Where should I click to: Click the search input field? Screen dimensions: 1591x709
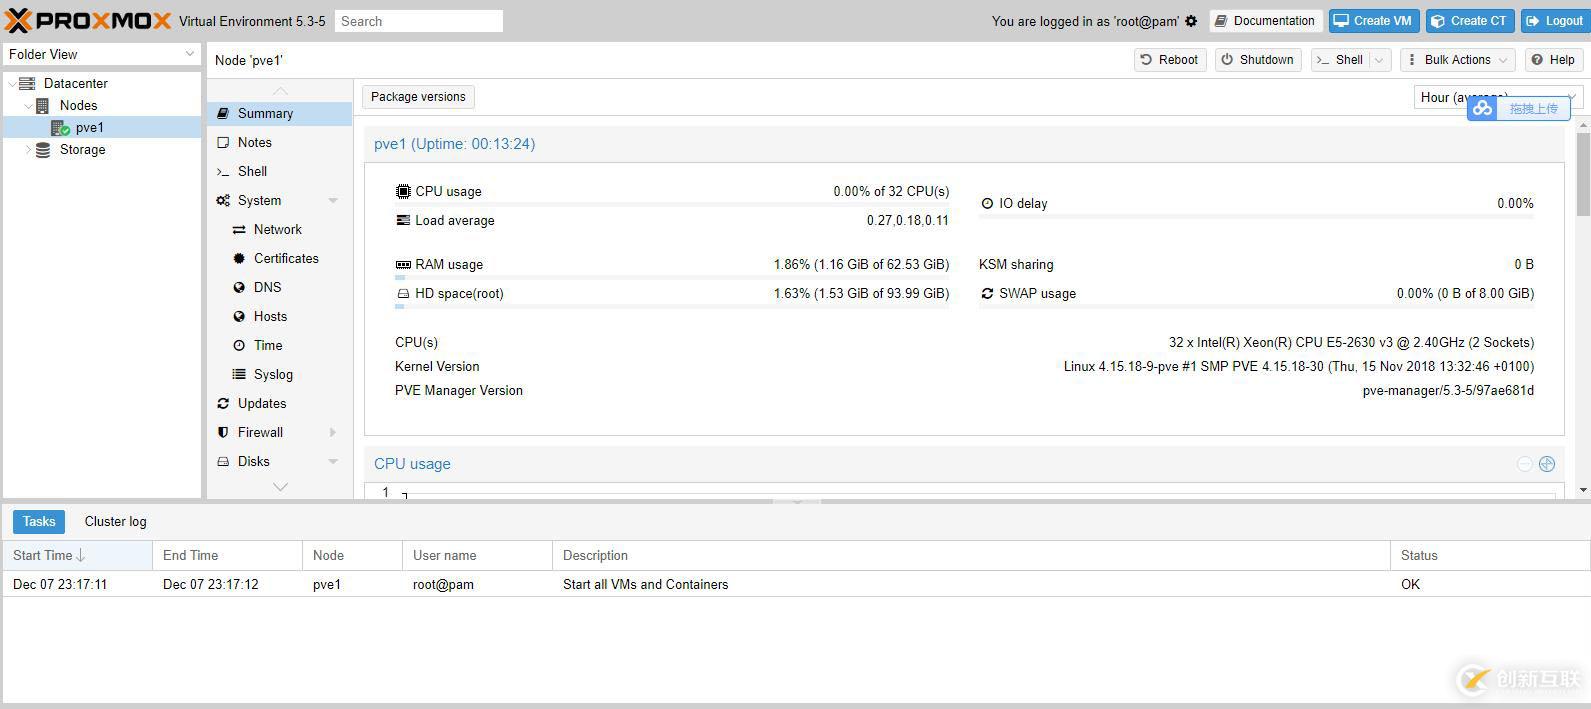coord(419,21)
